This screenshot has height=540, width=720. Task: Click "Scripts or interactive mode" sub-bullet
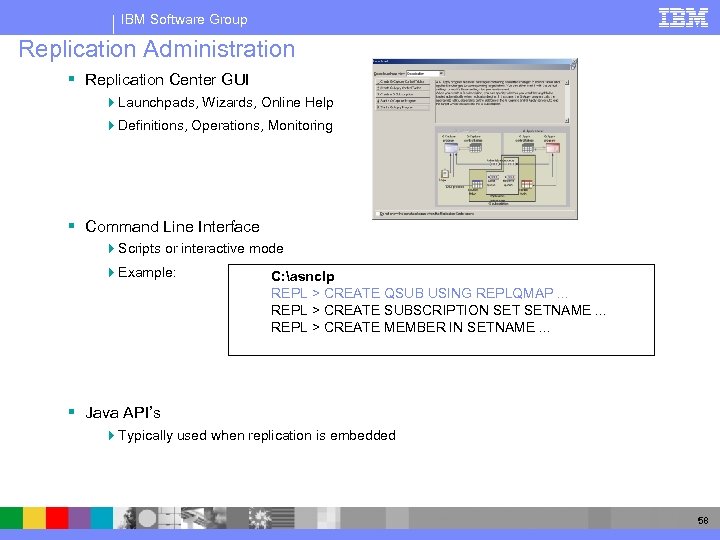pyautogui.click(x=201, y=248)
